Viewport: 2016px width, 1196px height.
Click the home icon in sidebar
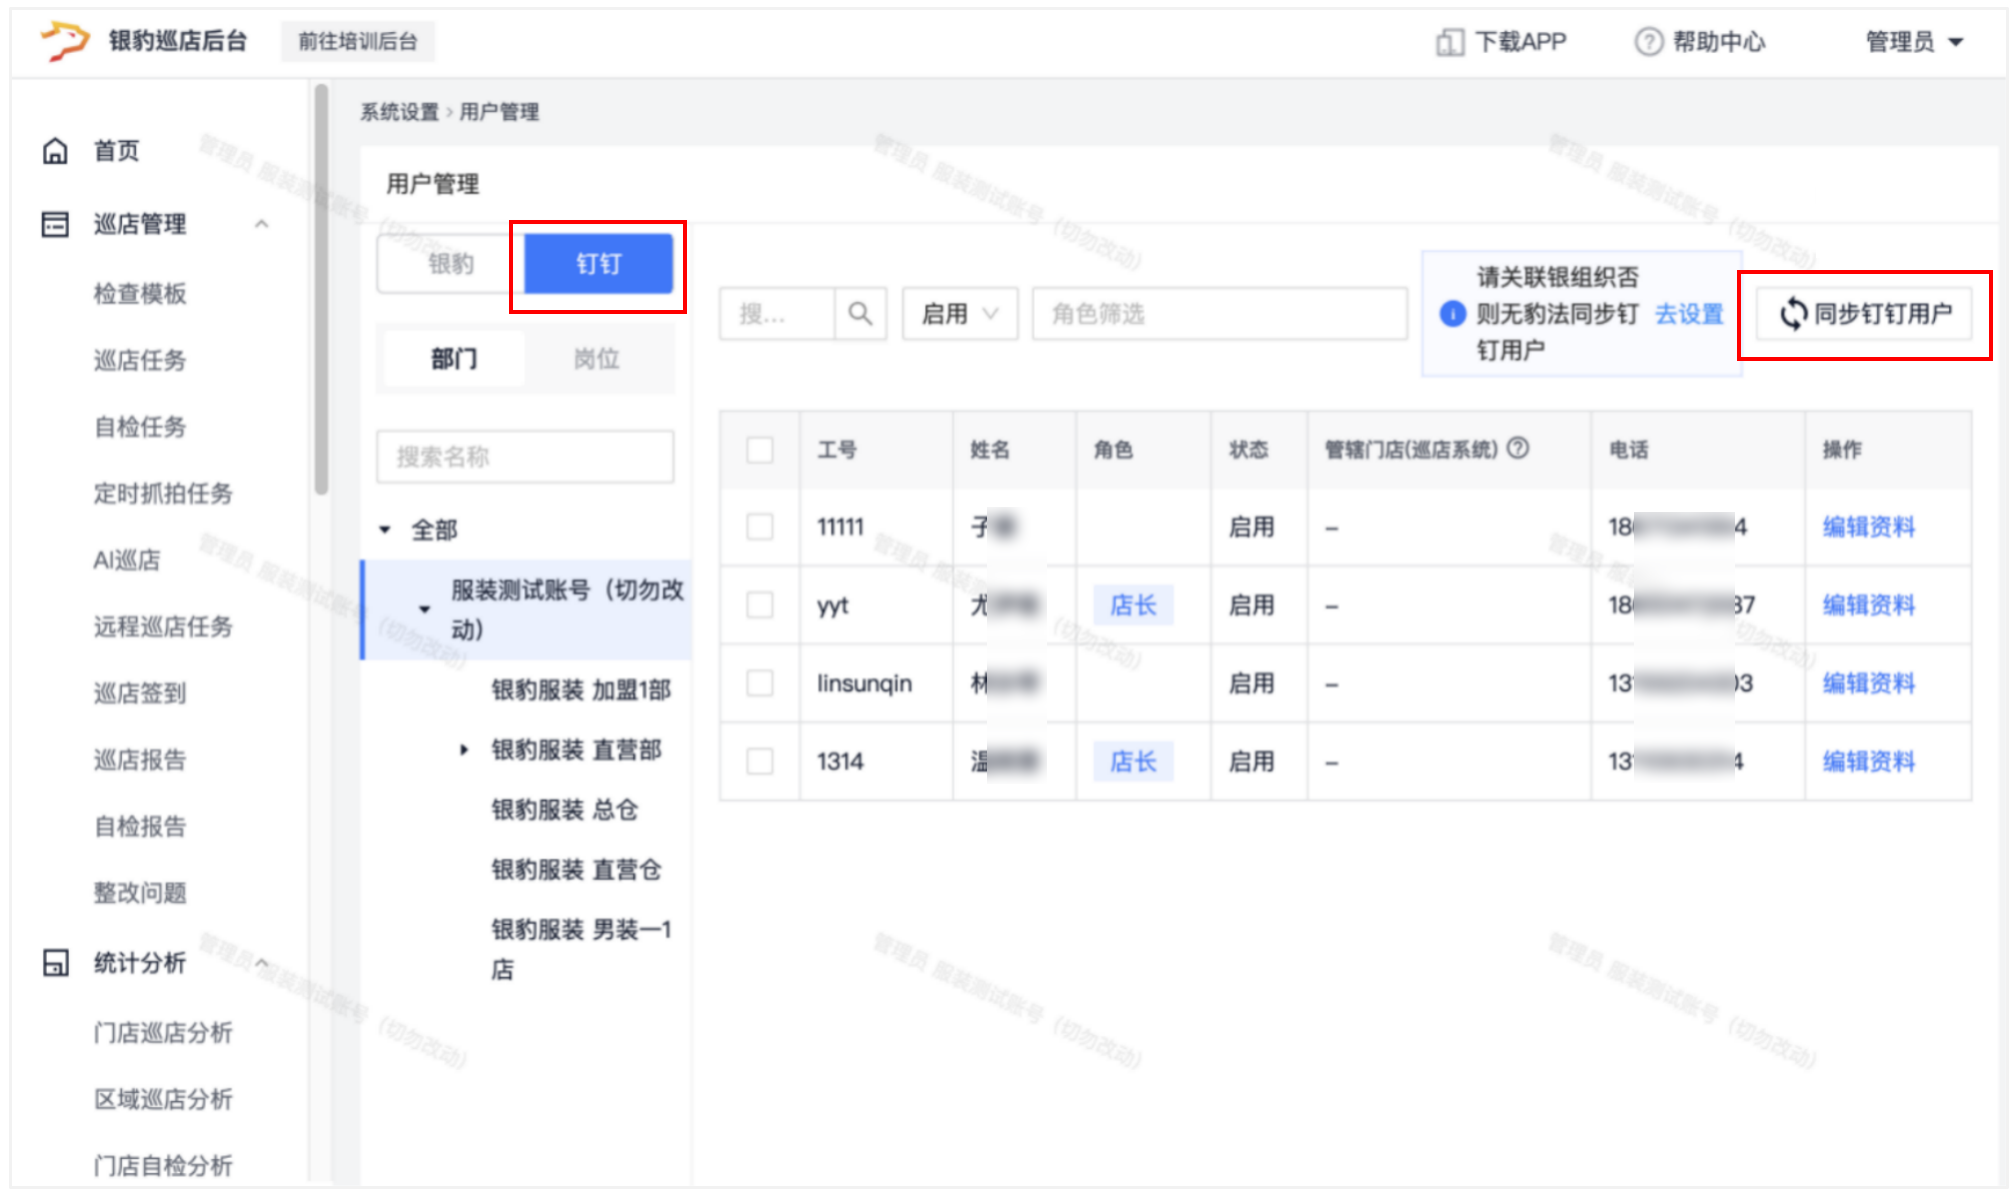click(55, 151)
